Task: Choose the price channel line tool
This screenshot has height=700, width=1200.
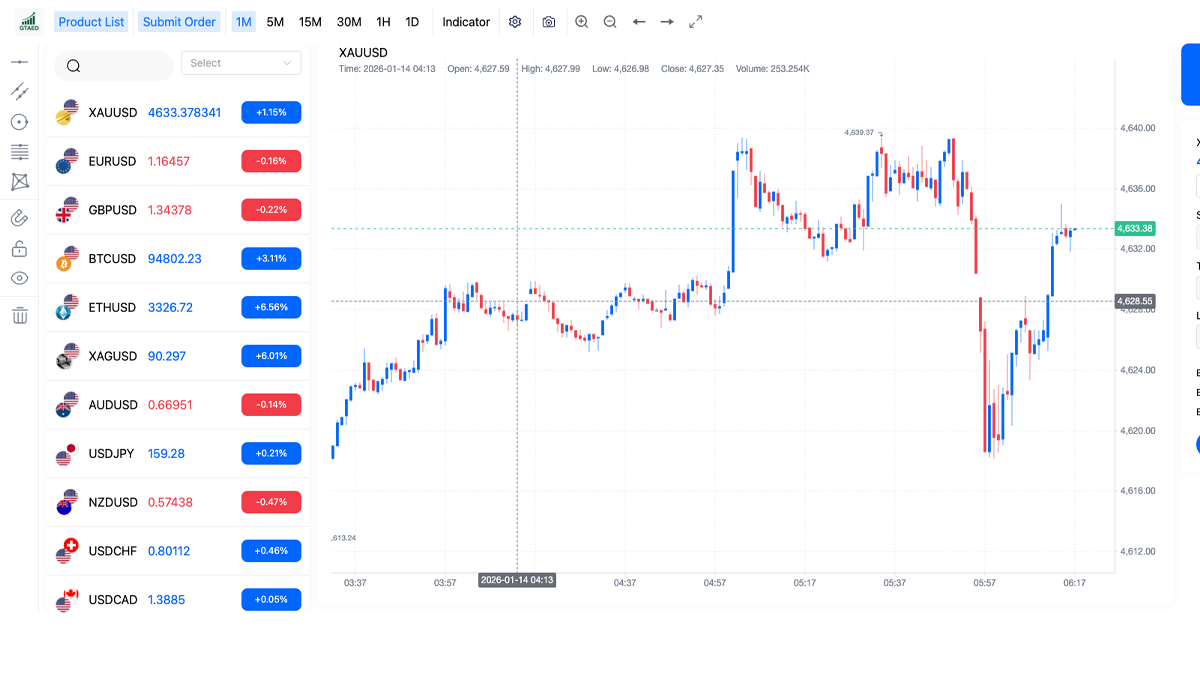Action: [x=19, y=91]
